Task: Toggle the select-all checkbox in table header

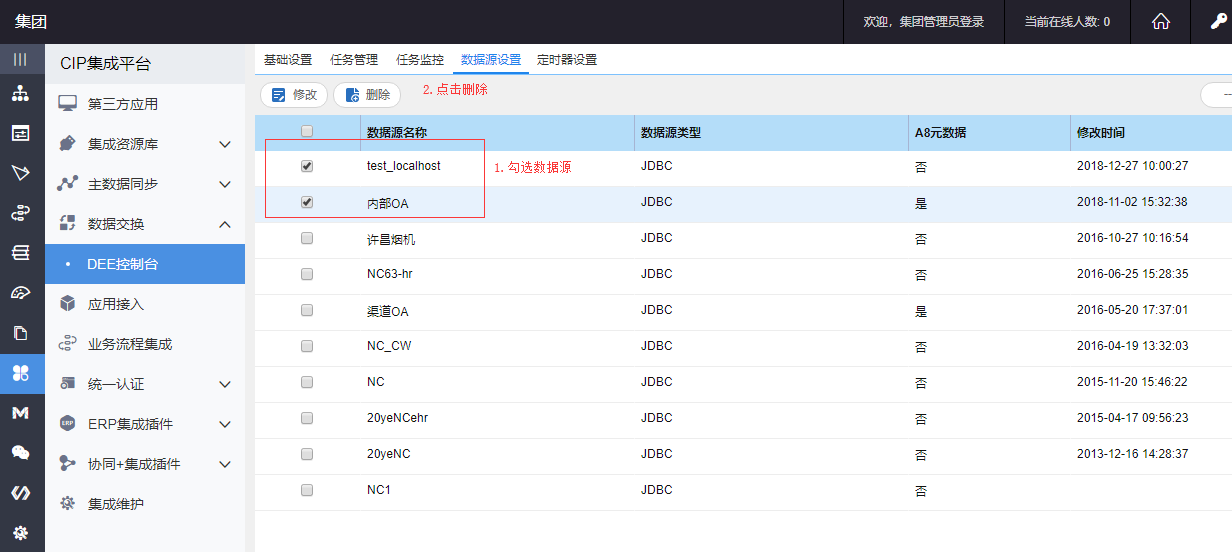Action: [x=307, y=131]
